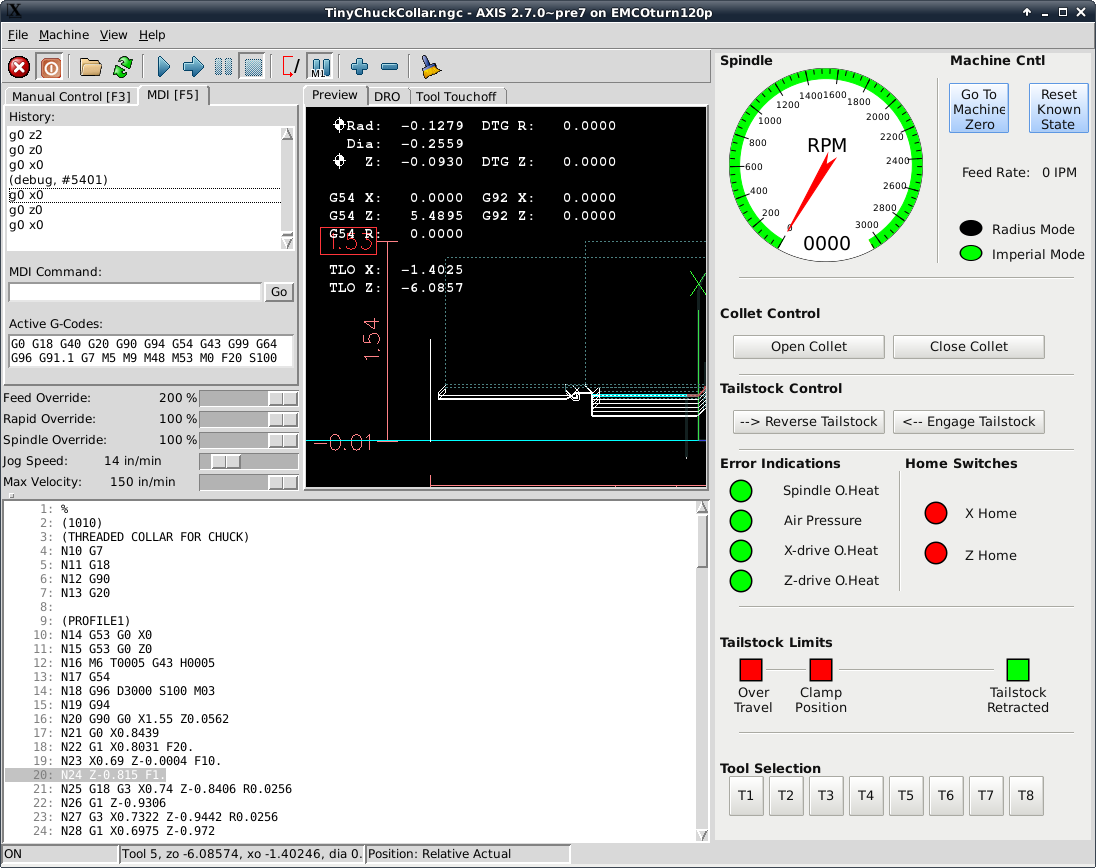Open the Machine menu

point(64,35)
